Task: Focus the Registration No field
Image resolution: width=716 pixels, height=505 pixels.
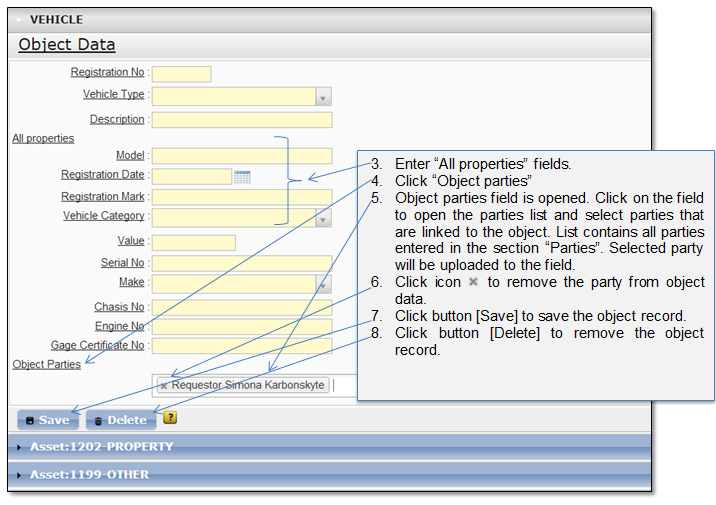Action: tap(182, 74)
